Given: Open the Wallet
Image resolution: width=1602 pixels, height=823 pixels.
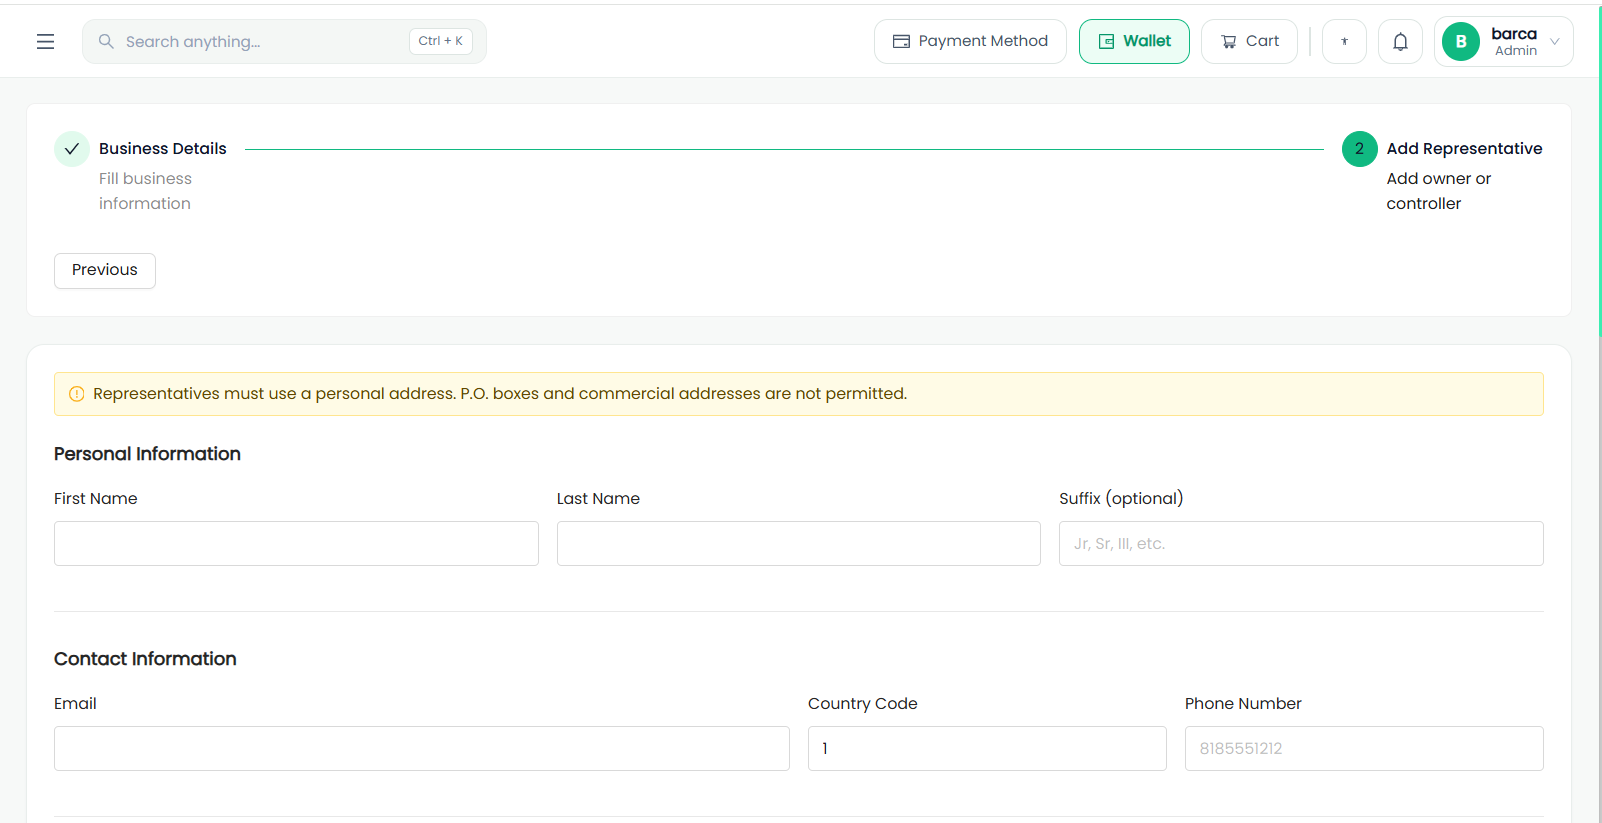Looking at the screenshot, I should (x=1134, y=42).
